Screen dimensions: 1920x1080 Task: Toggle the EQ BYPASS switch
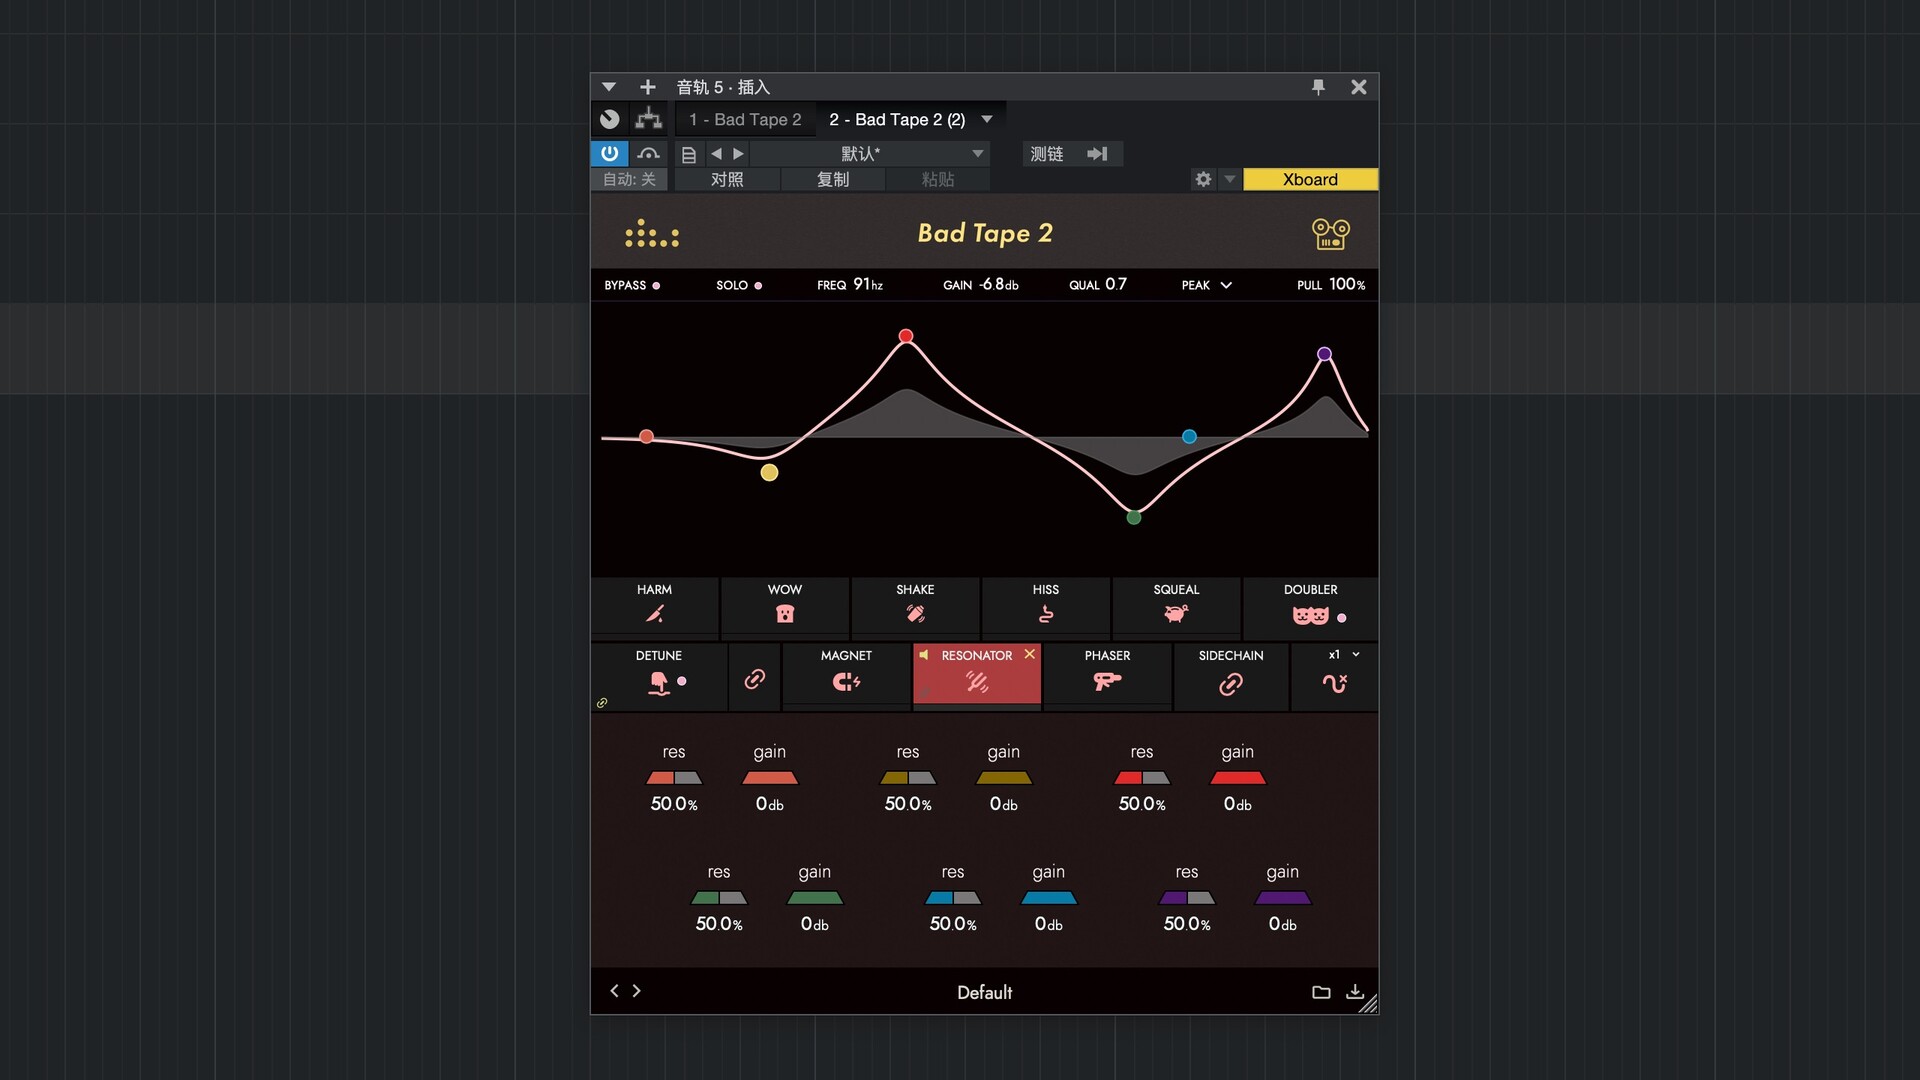(x=632, y=285)
